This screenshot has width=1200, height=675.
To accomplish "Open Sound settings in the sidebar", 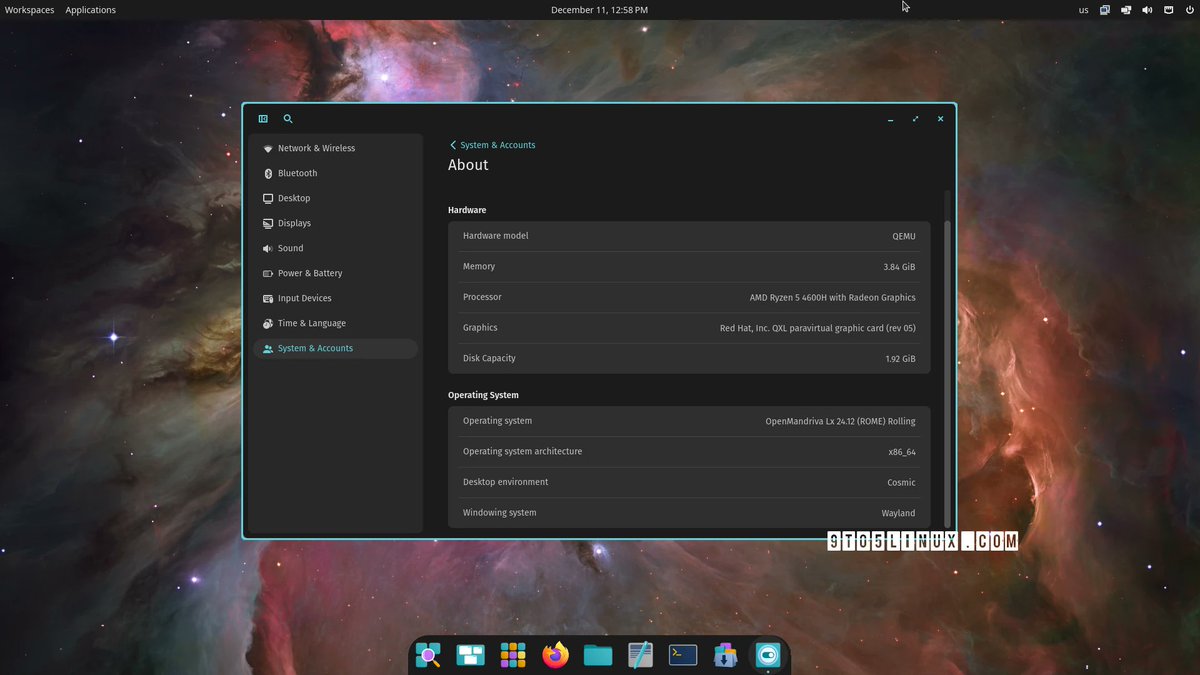I will click(x=335, y=248).
